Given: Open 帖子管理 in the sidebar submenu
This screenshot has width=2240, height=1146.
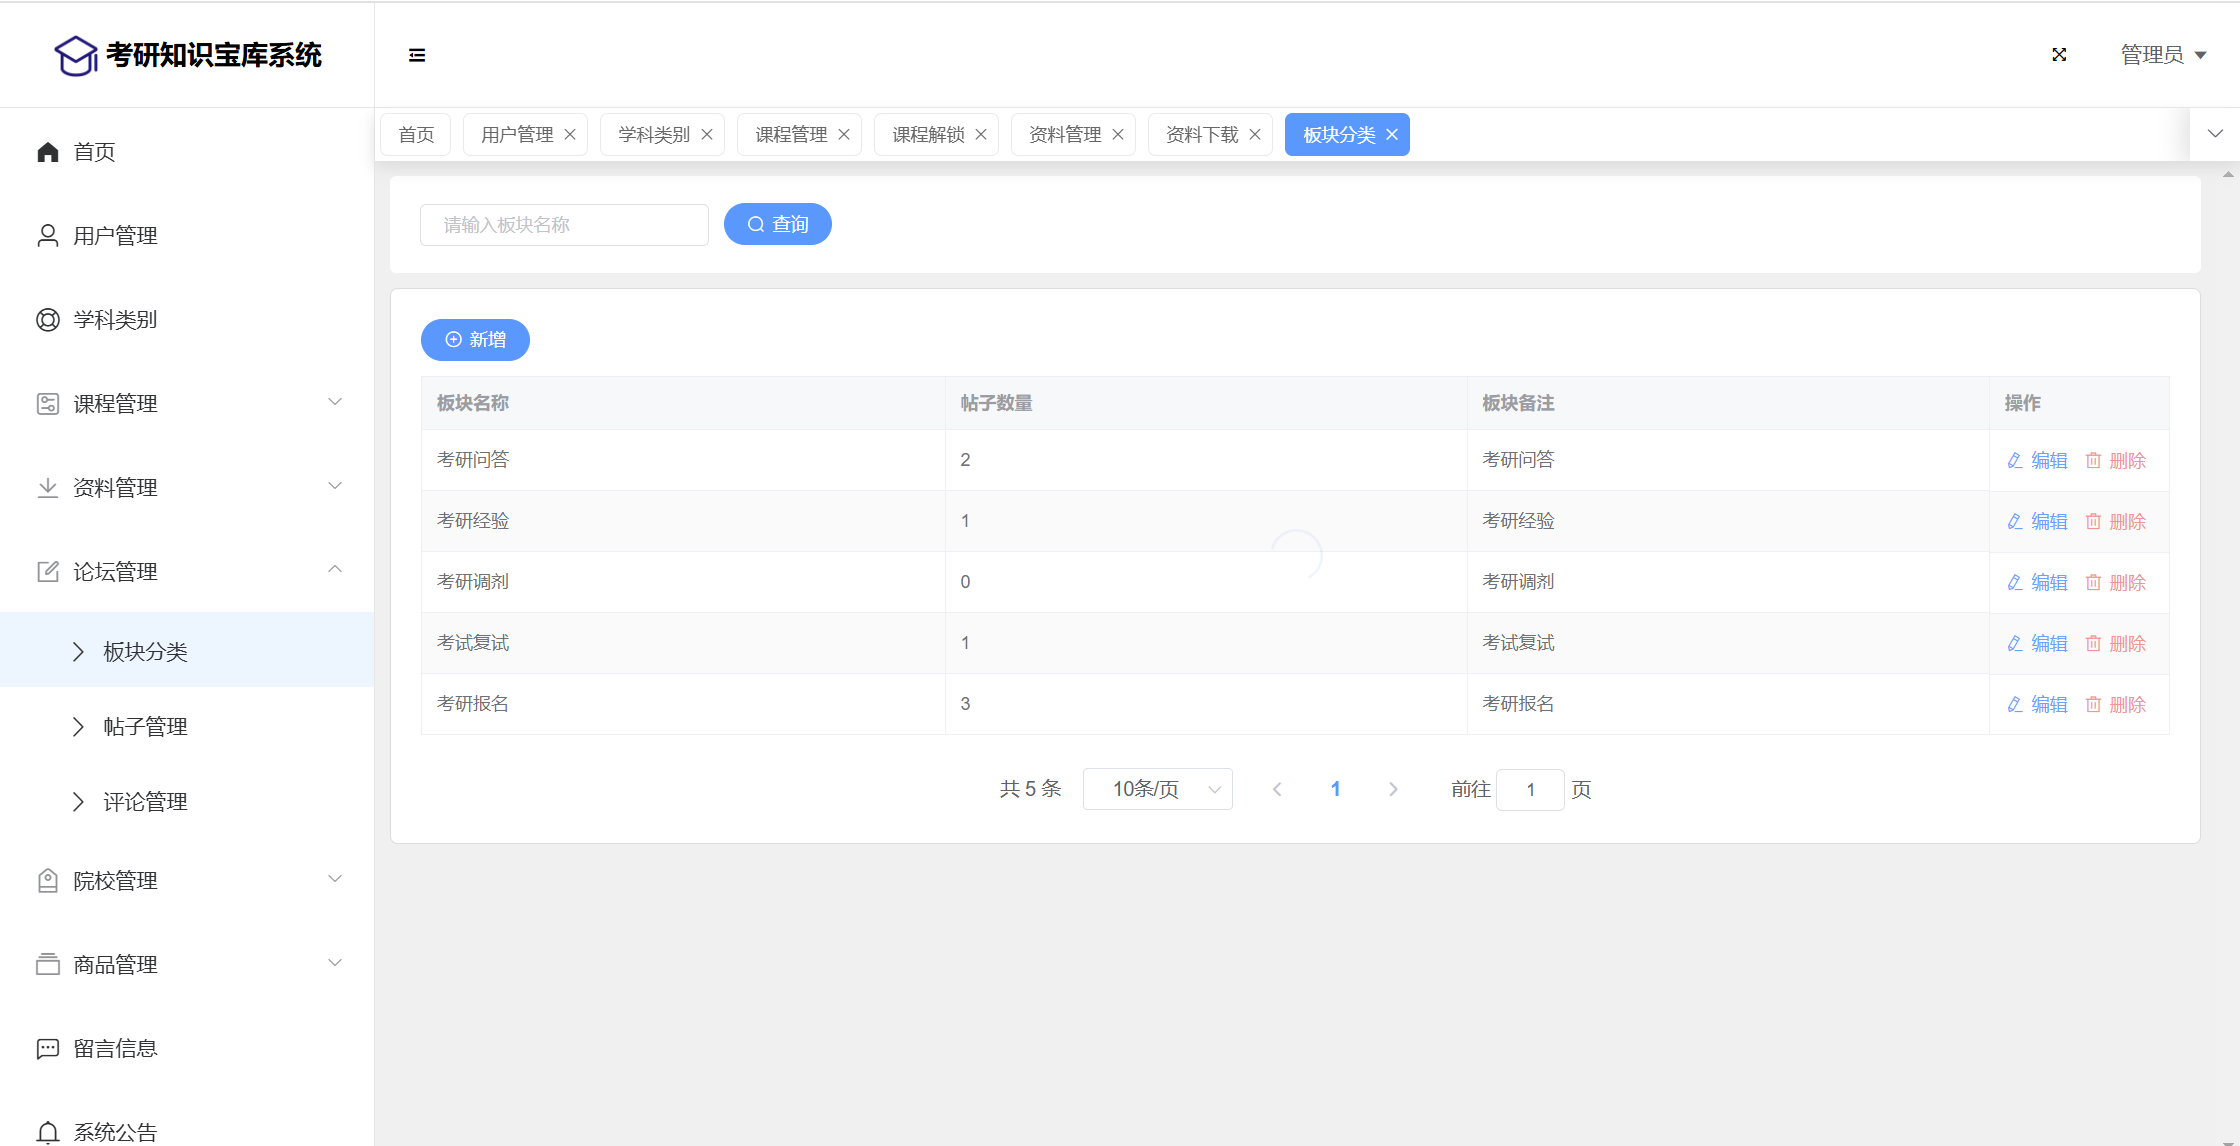Looking at the screenshot, I should coord(145,727).
